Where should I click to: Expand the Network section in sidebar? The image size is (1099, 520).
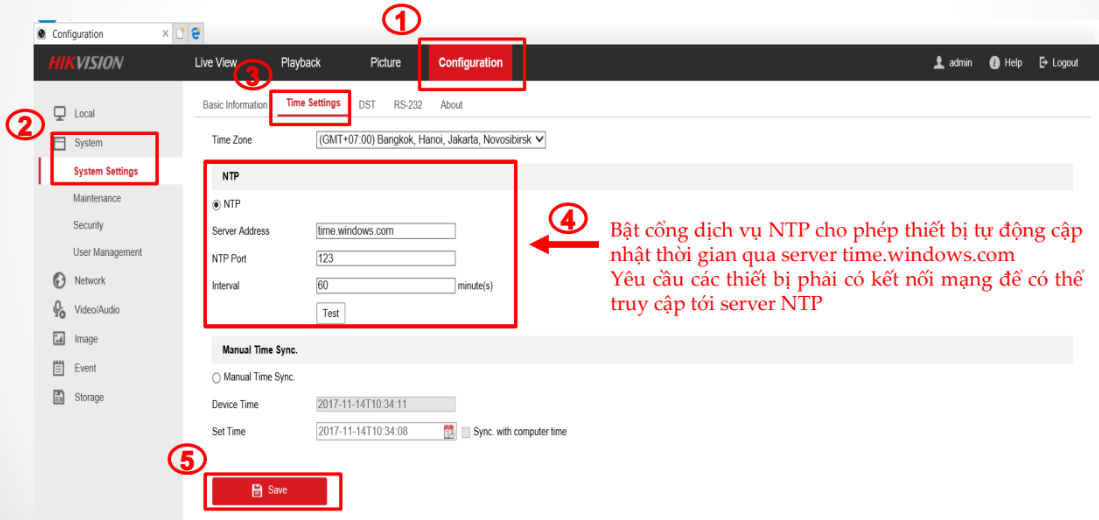89,281
